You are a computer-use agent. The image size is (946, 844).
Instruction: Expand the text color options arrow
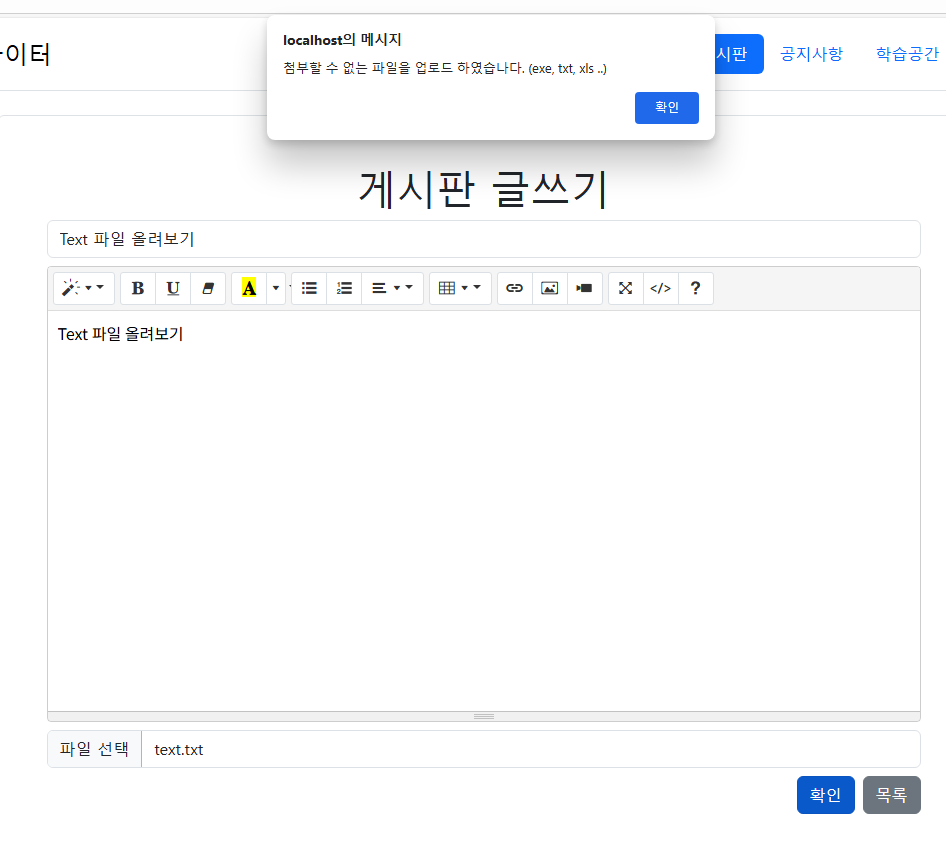click(276, 288)
